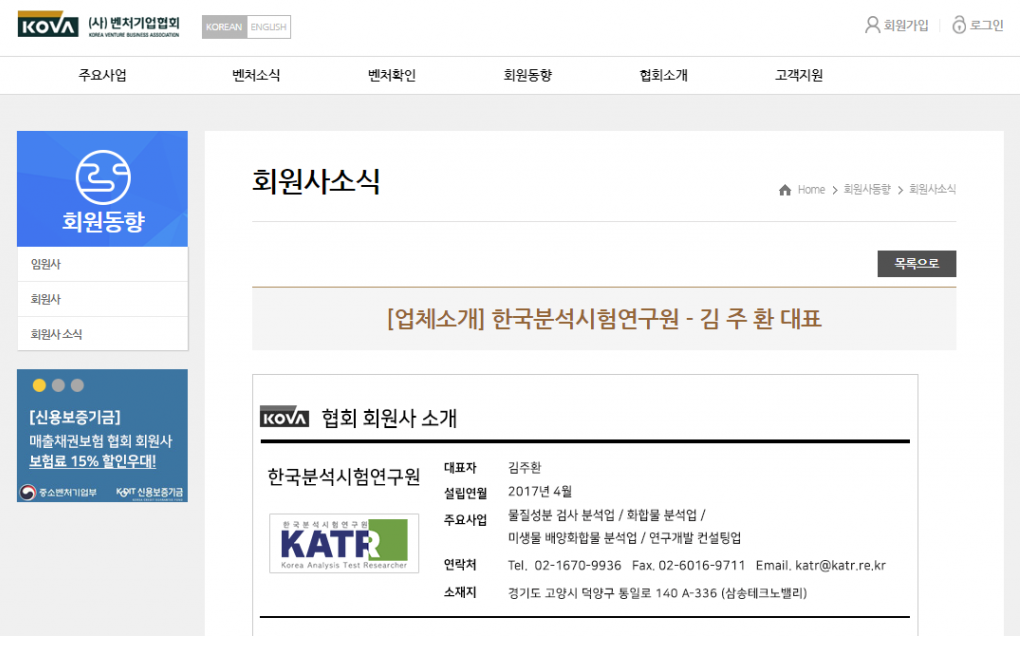Viewport: 1023px width, 661px height.
Task: Click the address line 경기도 고양시 덕양구
Action: click(658, 593)
